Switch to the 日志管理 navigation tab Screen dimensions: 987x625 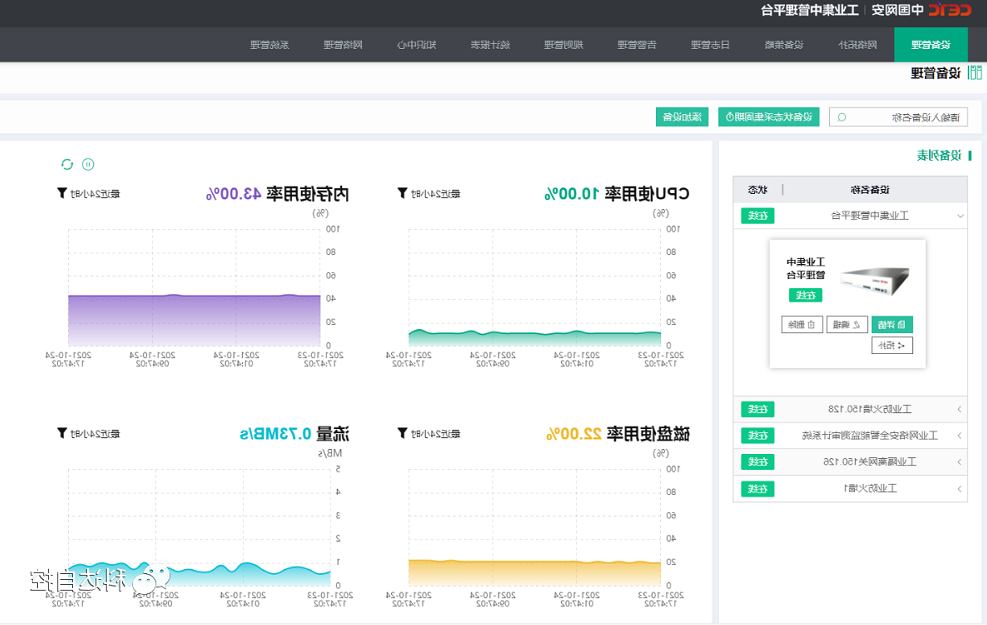pos(711,45)
